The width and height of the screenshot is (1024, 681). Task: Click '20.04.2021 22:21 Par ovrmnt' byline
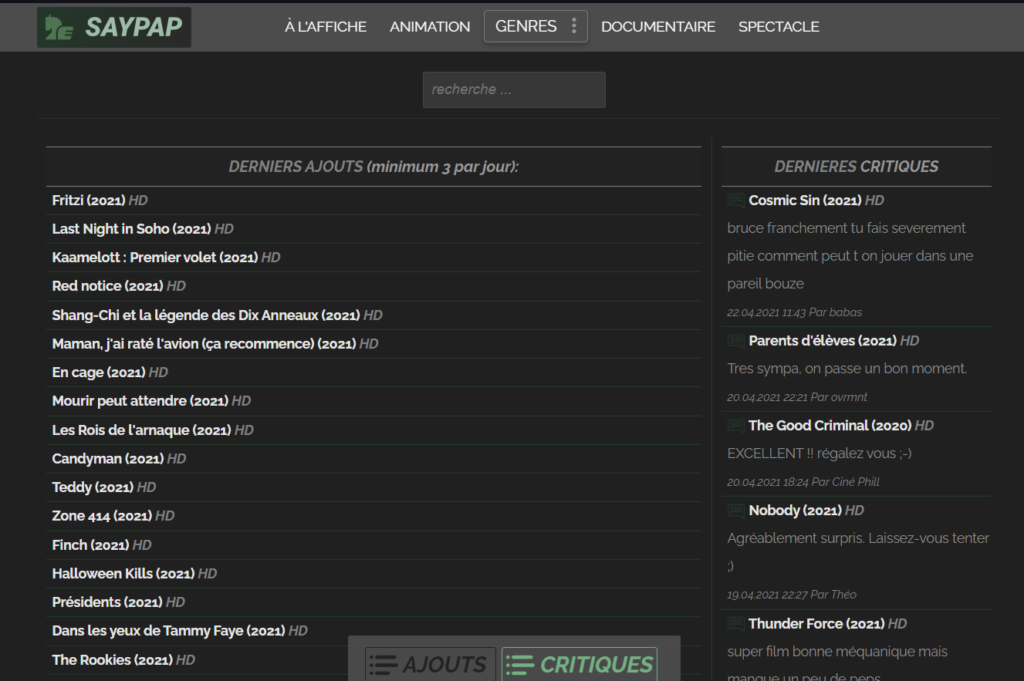coord(797,398)
